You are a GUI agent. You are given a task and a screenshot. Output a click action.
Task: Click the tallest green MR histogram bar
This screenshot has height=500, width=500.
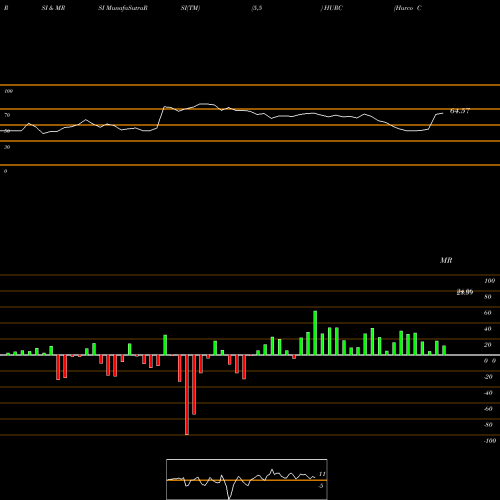point(315,333)
